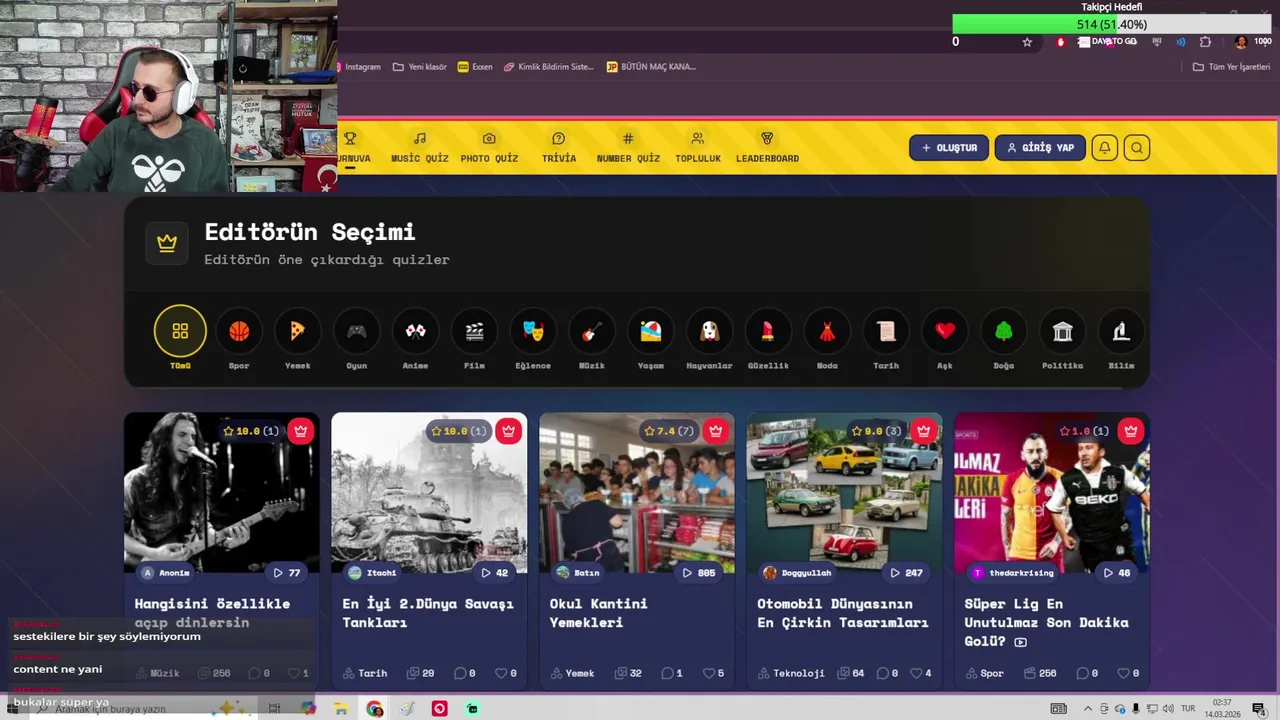This screenshot has height=720, width=1280.
Task: Open the Trivia menu item
Action: click(559, 147)
